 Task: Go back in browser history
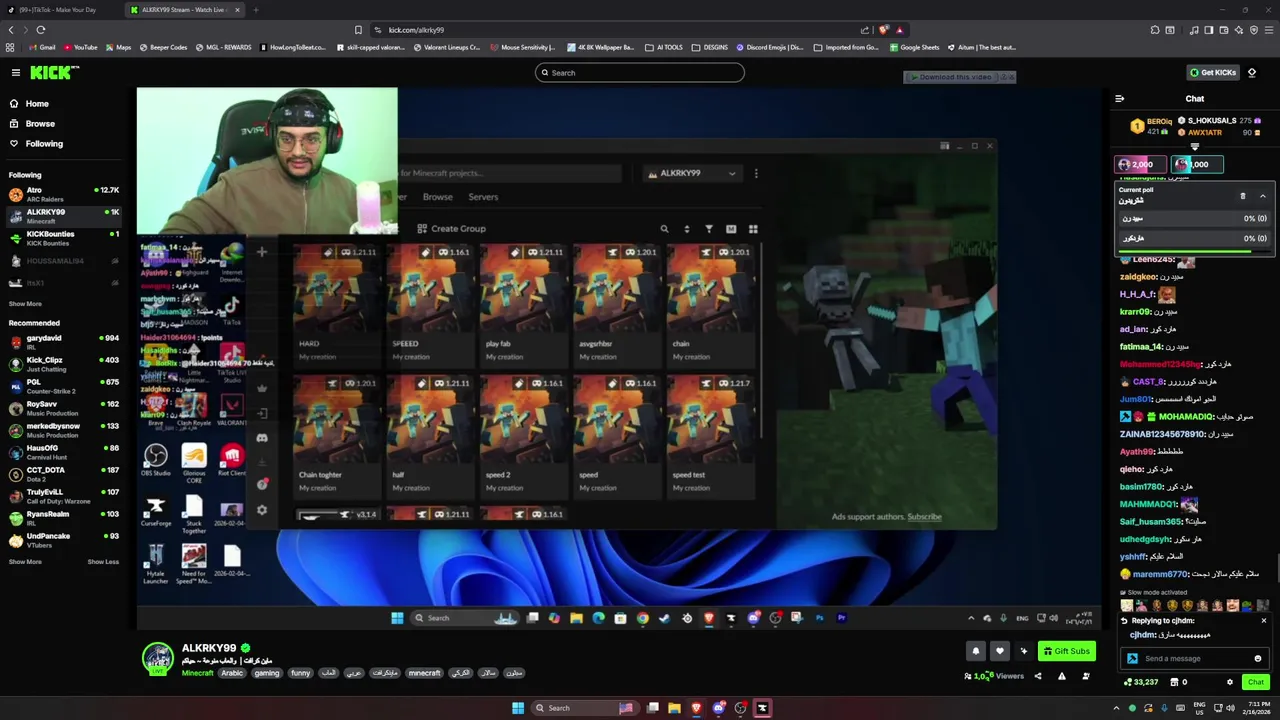(12, 30)
